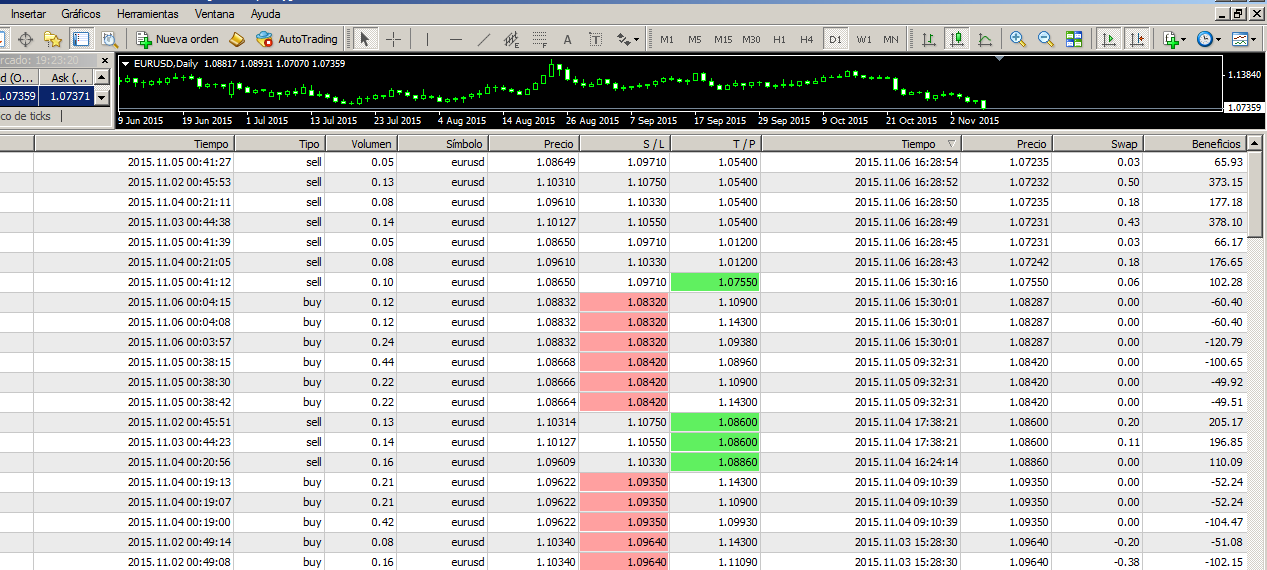Select the crosshair cursor tool
Image resolution: width=1267 pixels, height=570 pixels.
(394, 40)
